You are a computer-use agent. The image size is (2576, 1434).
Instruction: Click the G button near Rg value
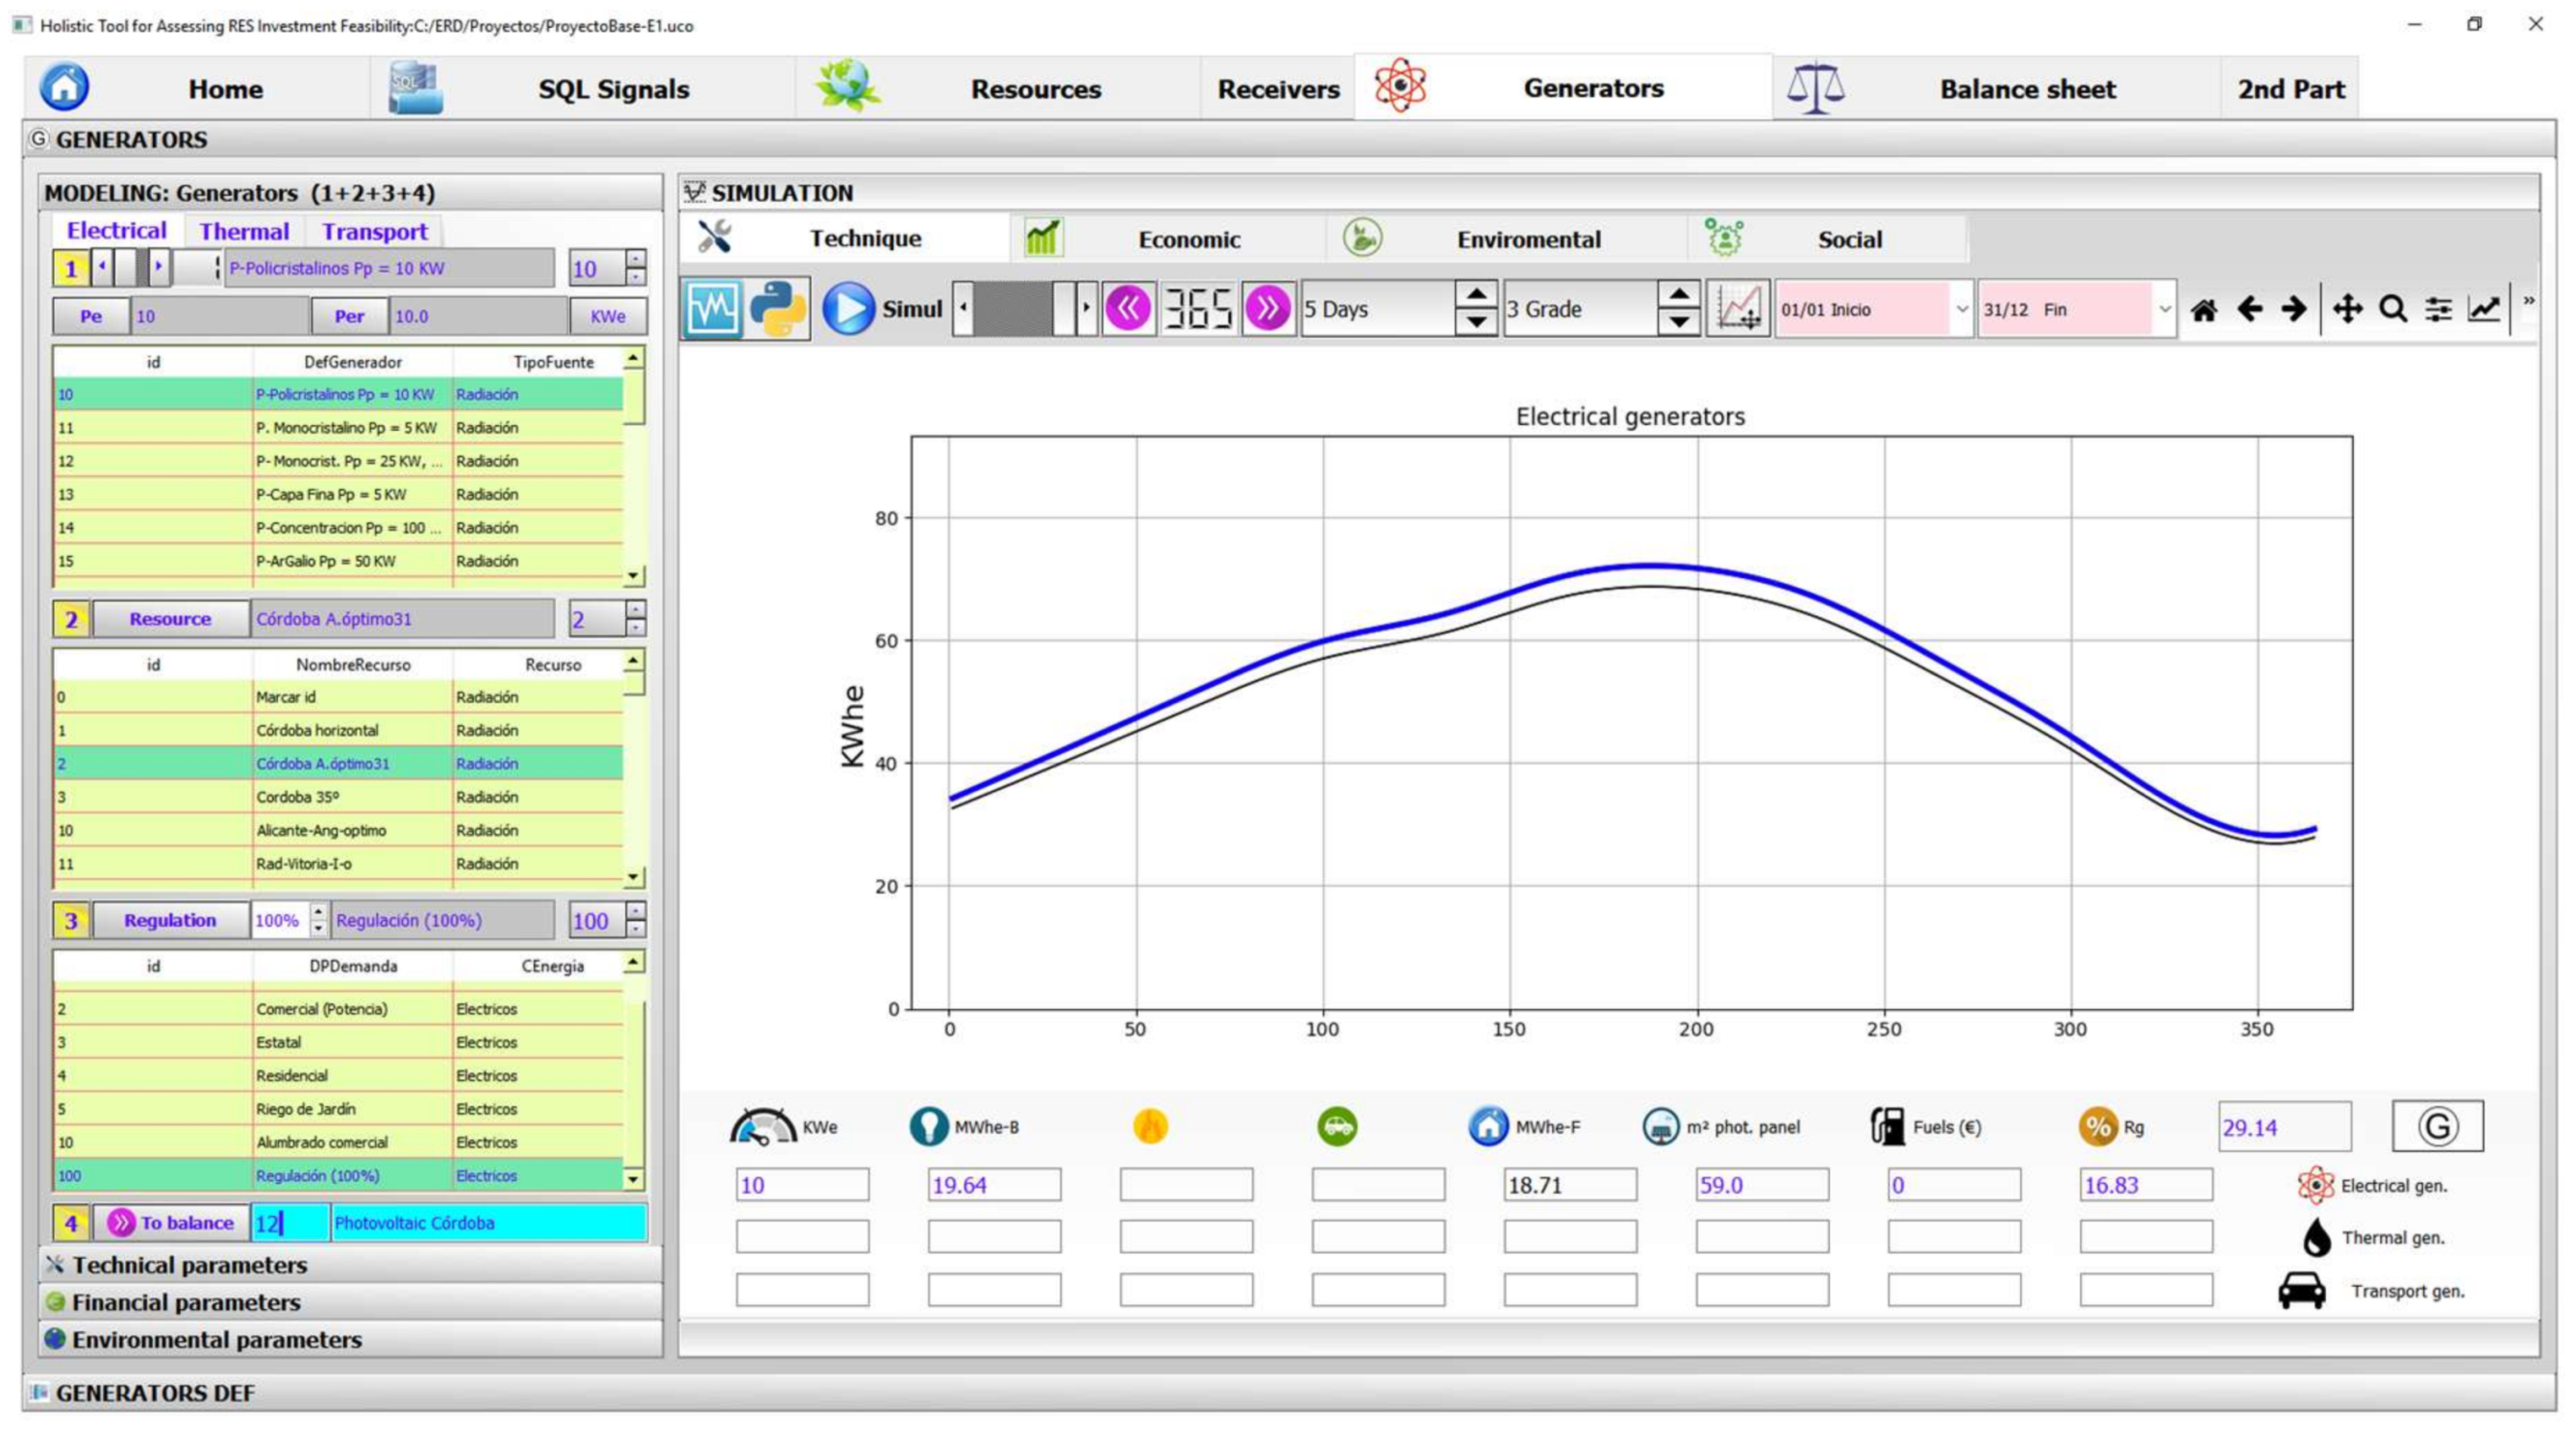click(2437, 1126)
